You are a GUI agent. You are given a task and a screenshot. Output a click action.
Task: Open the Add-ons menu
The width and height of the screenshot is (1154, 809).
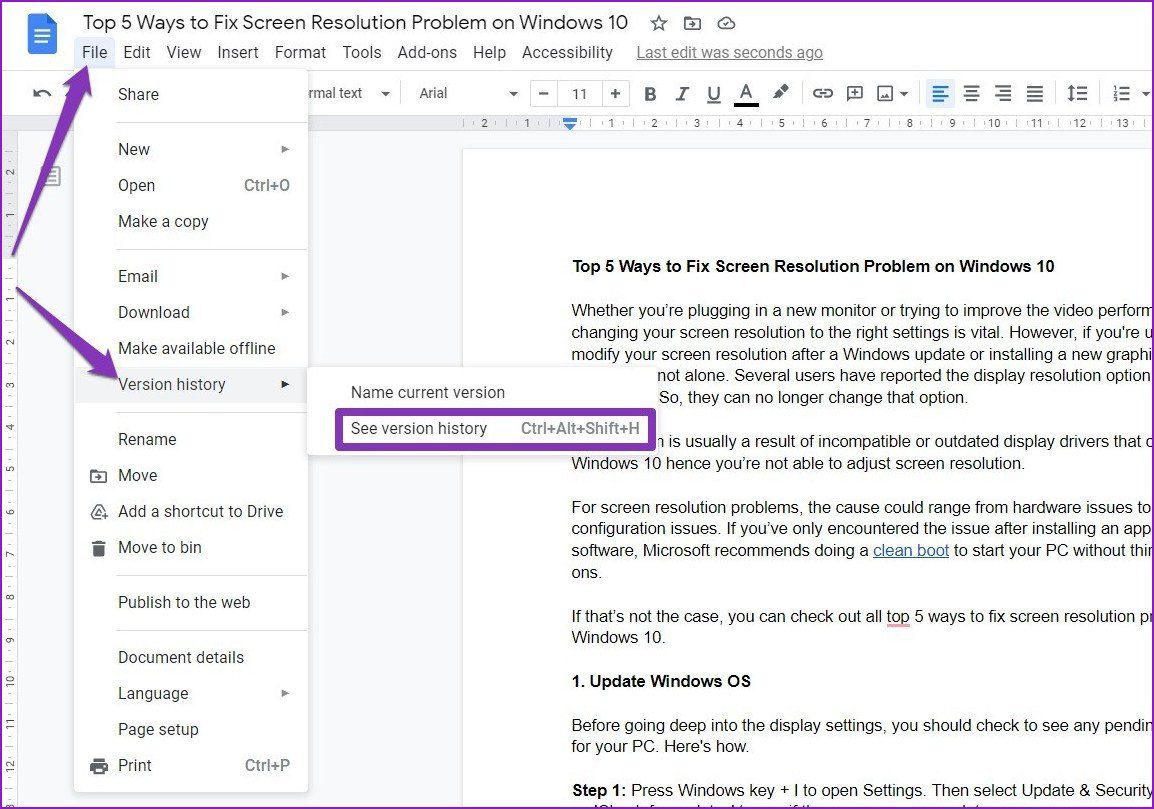(427, 52)
